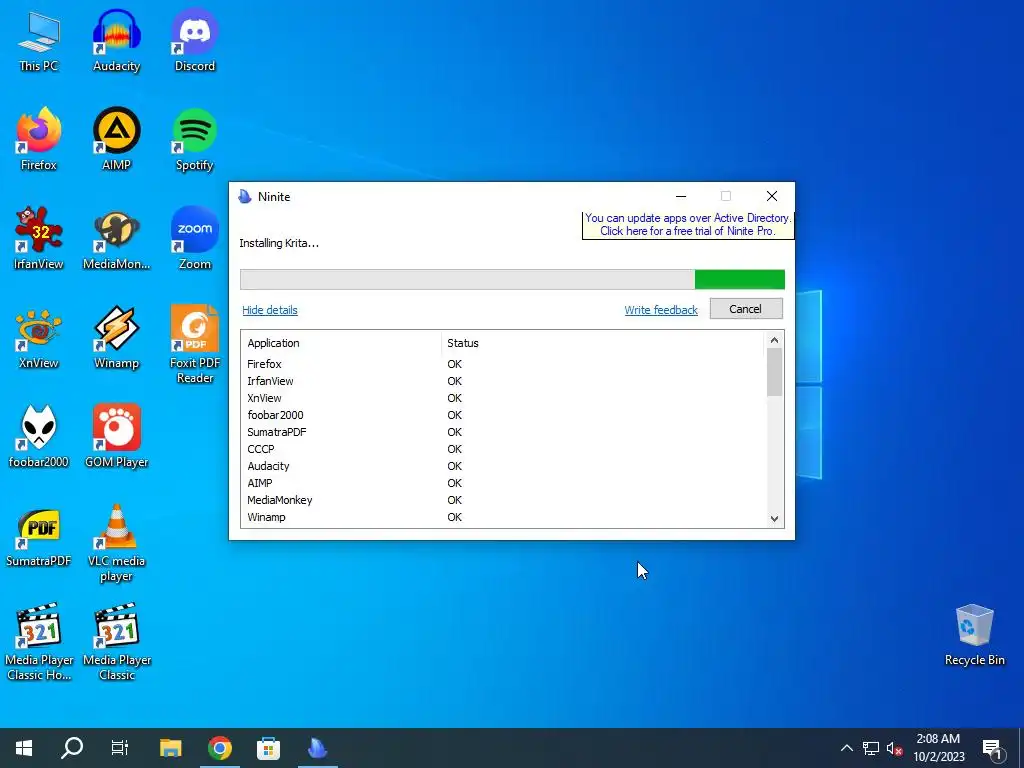Launch Zoom desktop shortcut
The height and width of the screenshot is (768, 1024).
pyautogui.click(x=195, y=239)
